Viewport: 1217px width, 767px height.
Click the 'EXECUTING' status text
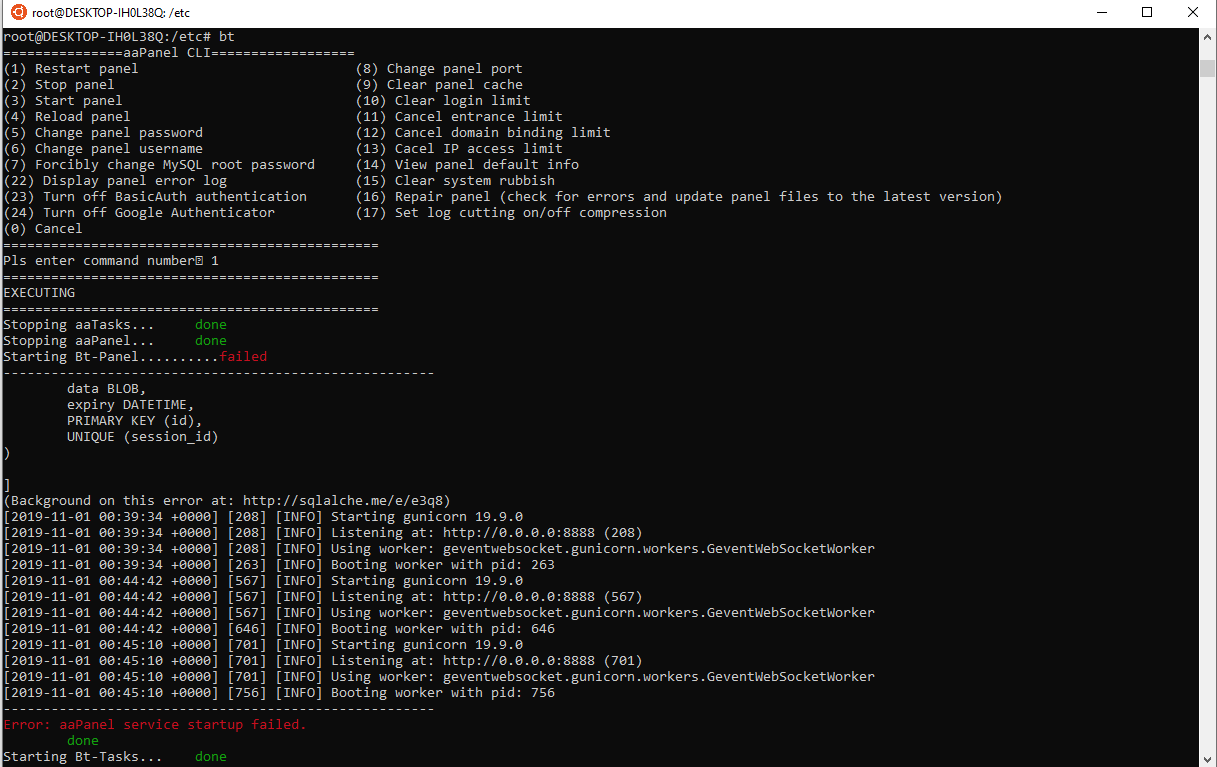coord(39,293)
